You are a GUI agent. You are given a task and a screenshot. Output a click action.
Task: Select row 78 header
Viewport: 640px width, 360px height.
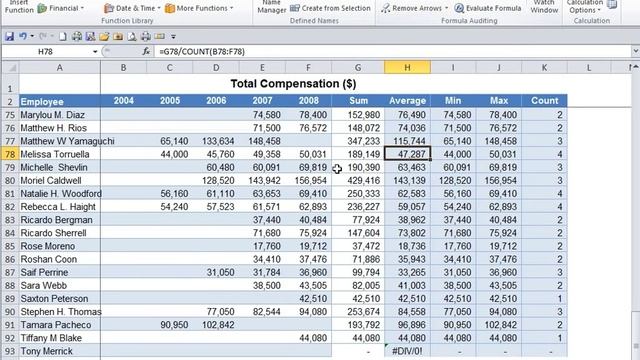[10, 154]
